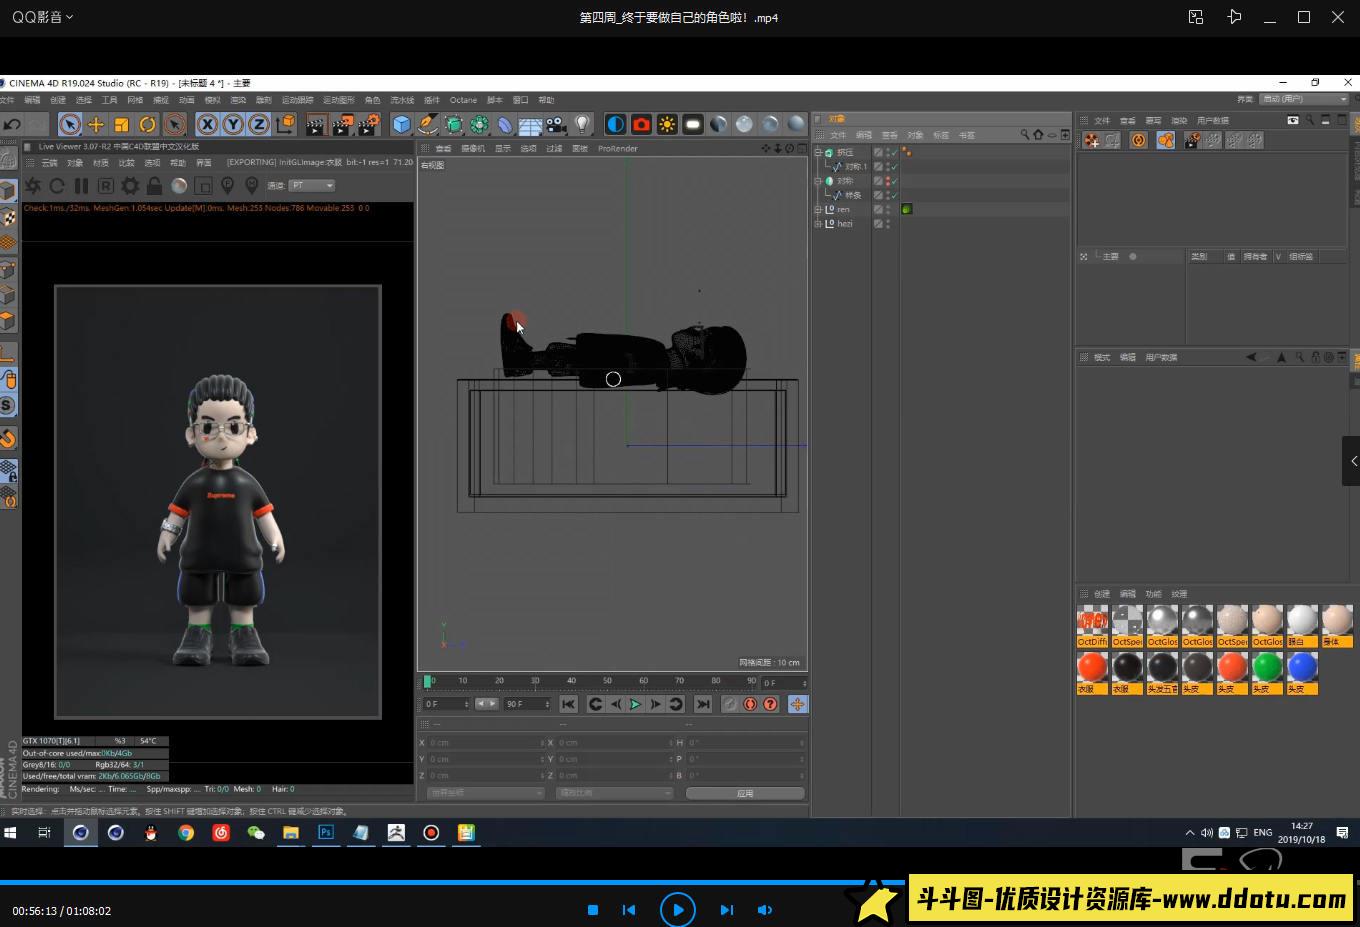Add Octane sun daylight icon
Viewport: 1360px width, 927px height.
667,124
